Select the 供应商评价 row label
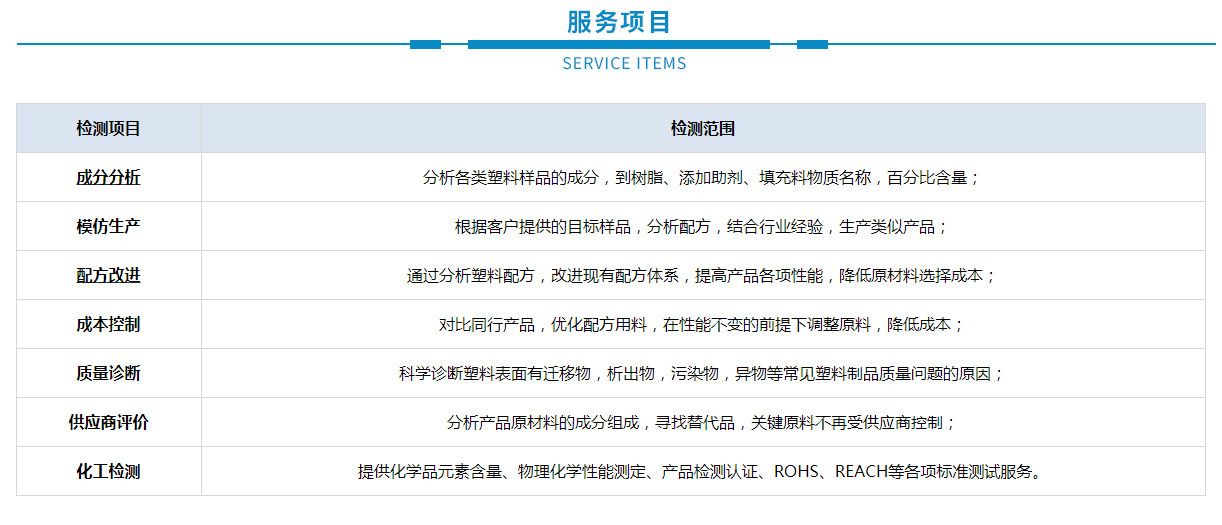 (109, 422)
